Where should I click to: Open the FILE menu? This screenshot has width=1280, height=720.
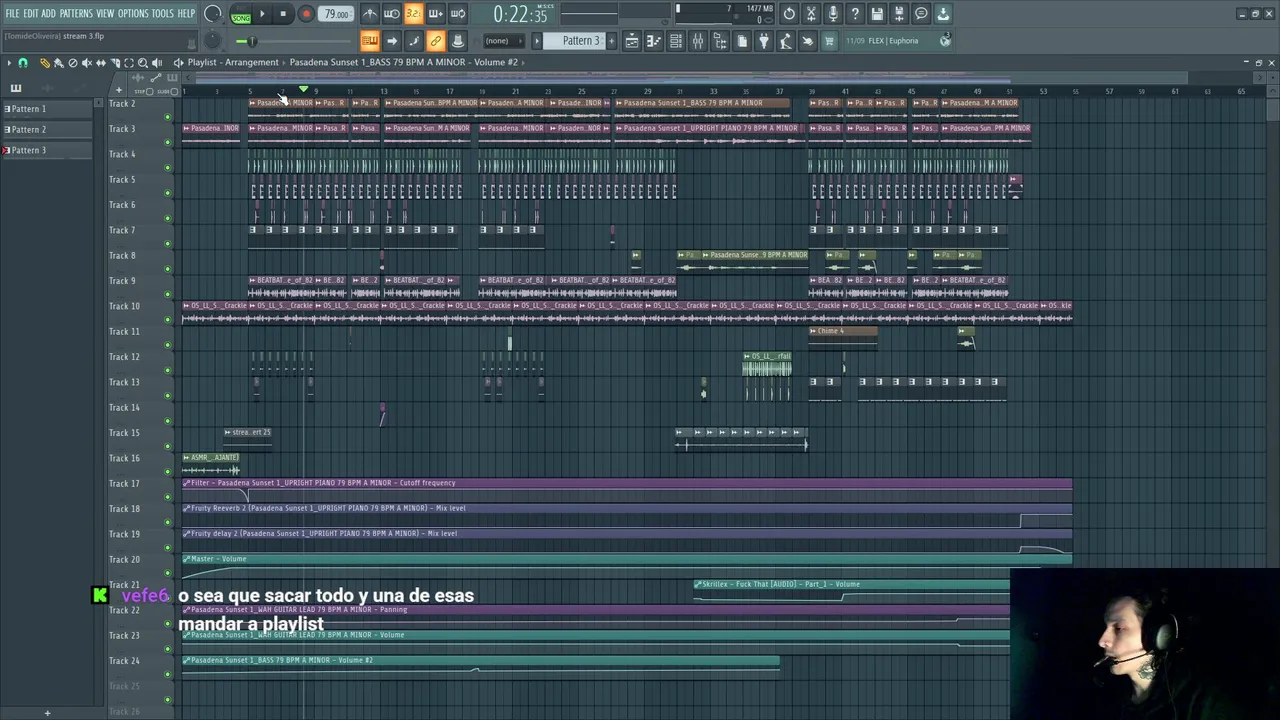[12, 13]
